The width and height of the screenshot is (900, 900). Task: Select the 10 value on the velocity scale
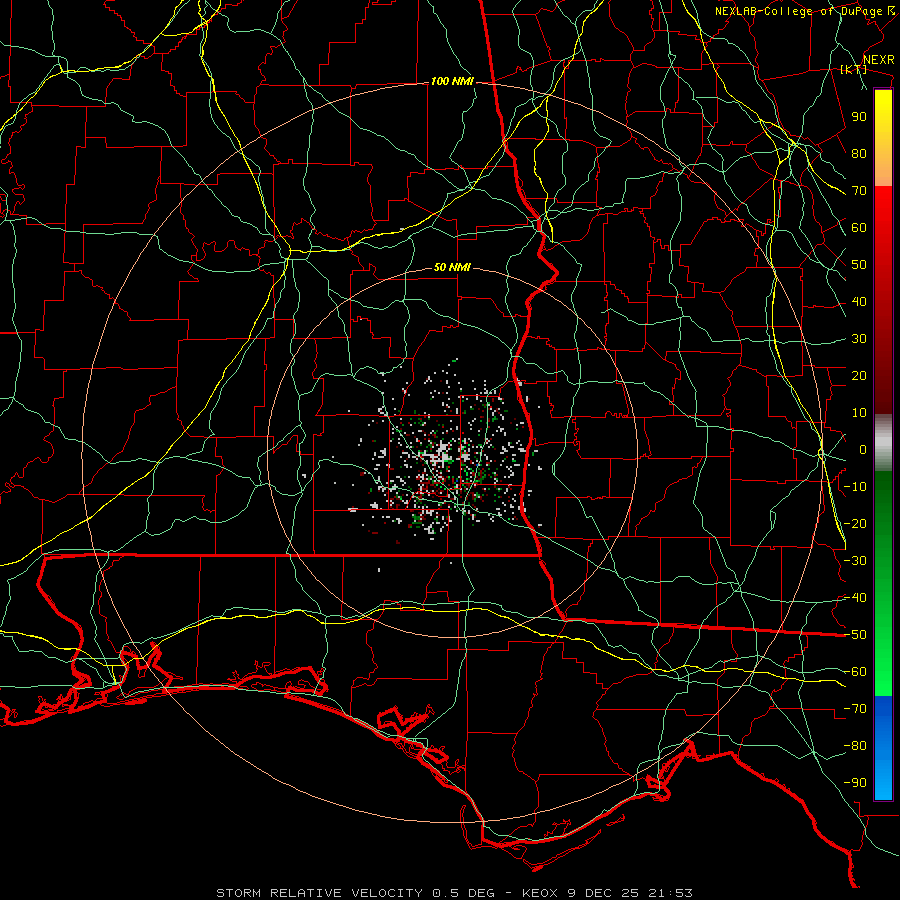tap(859, 413)
